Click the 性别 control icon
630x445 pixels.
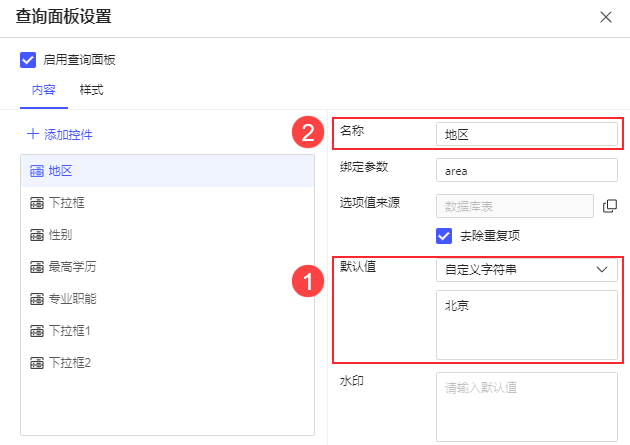click(x=37, y=235)
